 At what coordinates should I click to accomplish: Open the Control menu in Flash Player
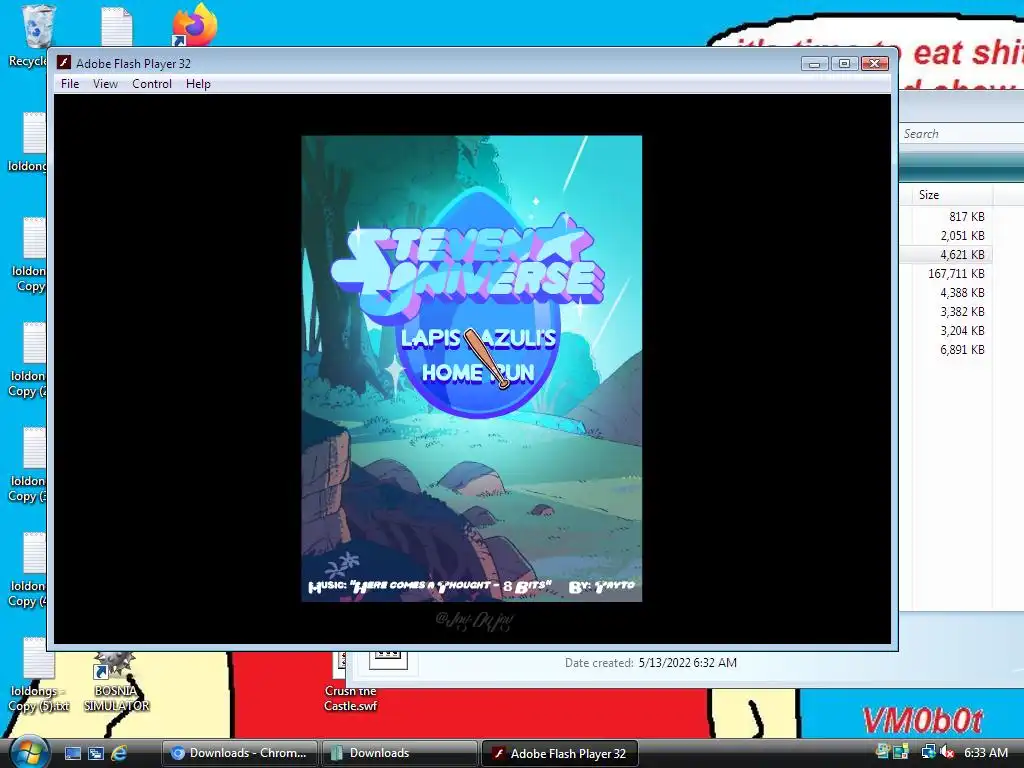(152, 84)
